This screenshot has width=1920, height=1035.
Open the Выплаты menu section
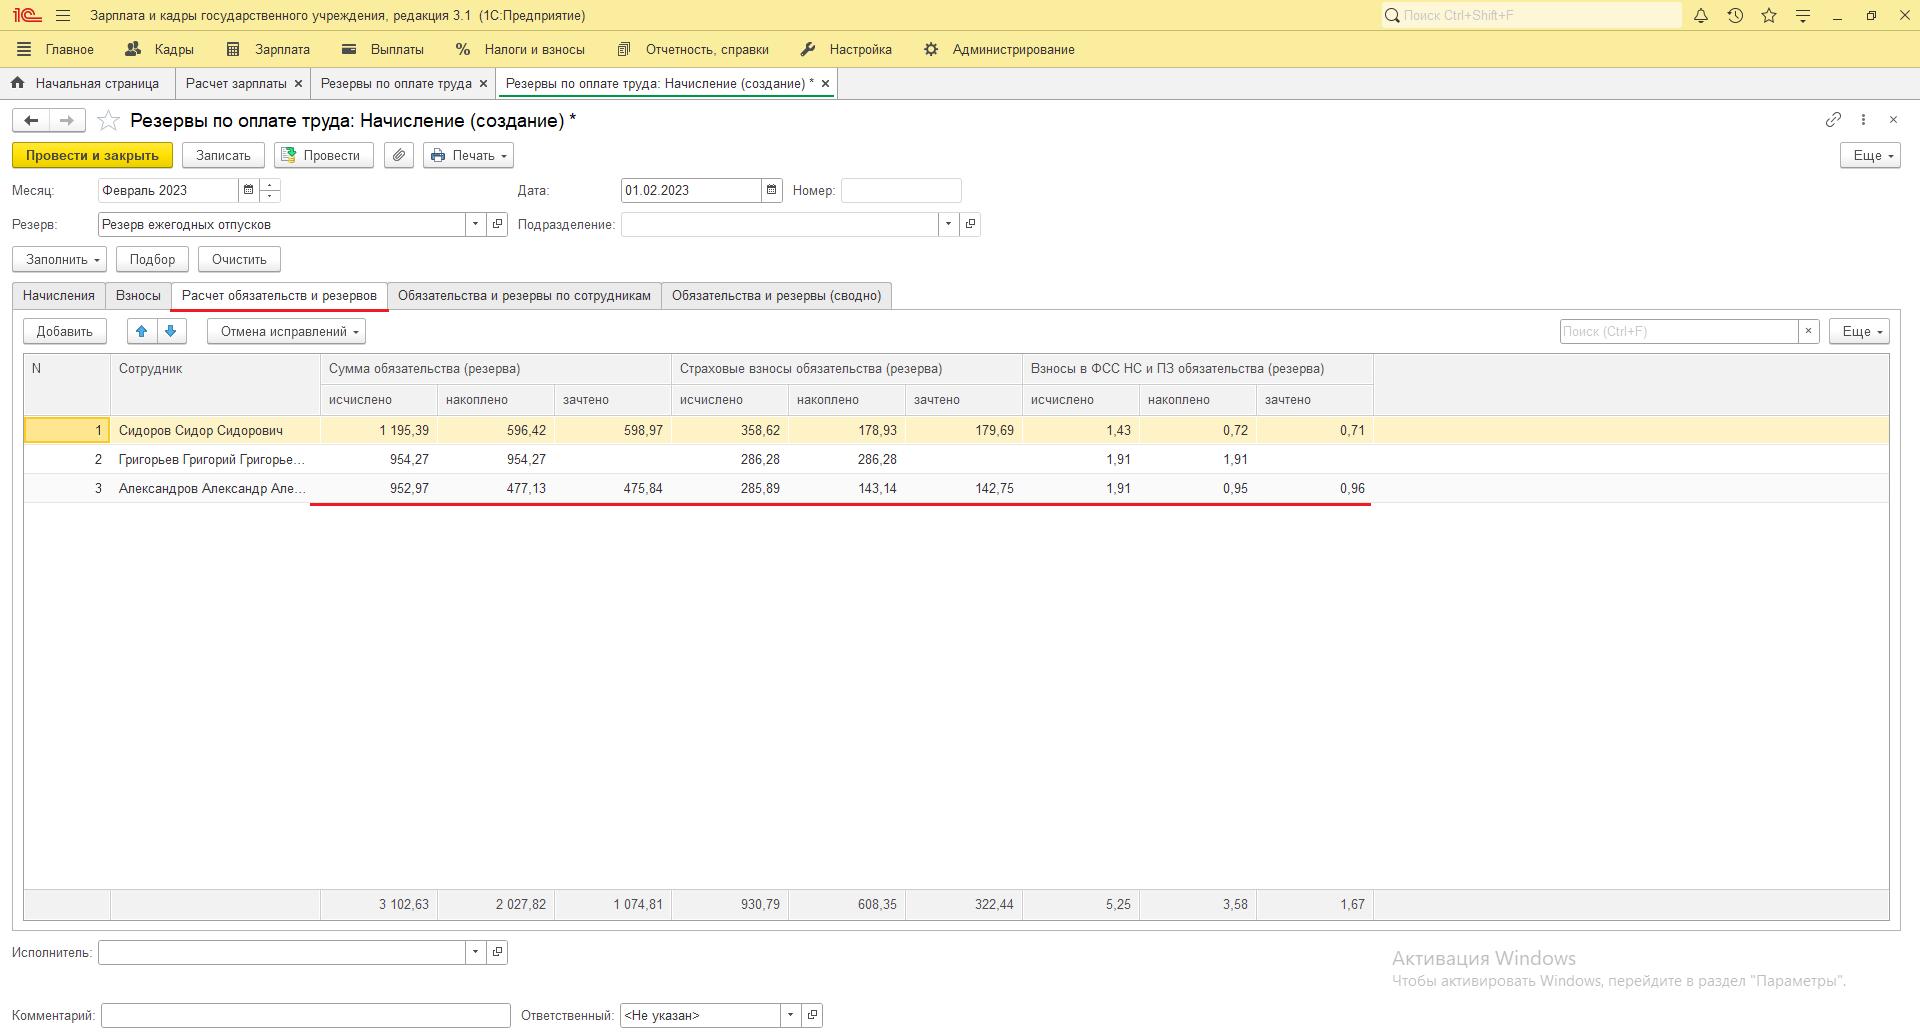(x=383, y=49)
